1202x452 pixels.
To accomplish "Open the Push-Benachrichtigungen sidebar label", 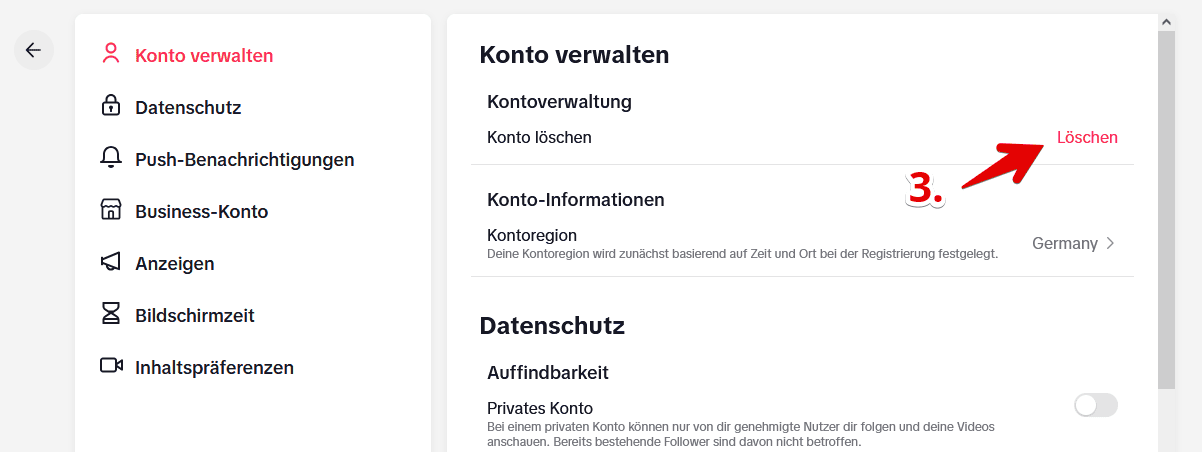I will (244, 159).
